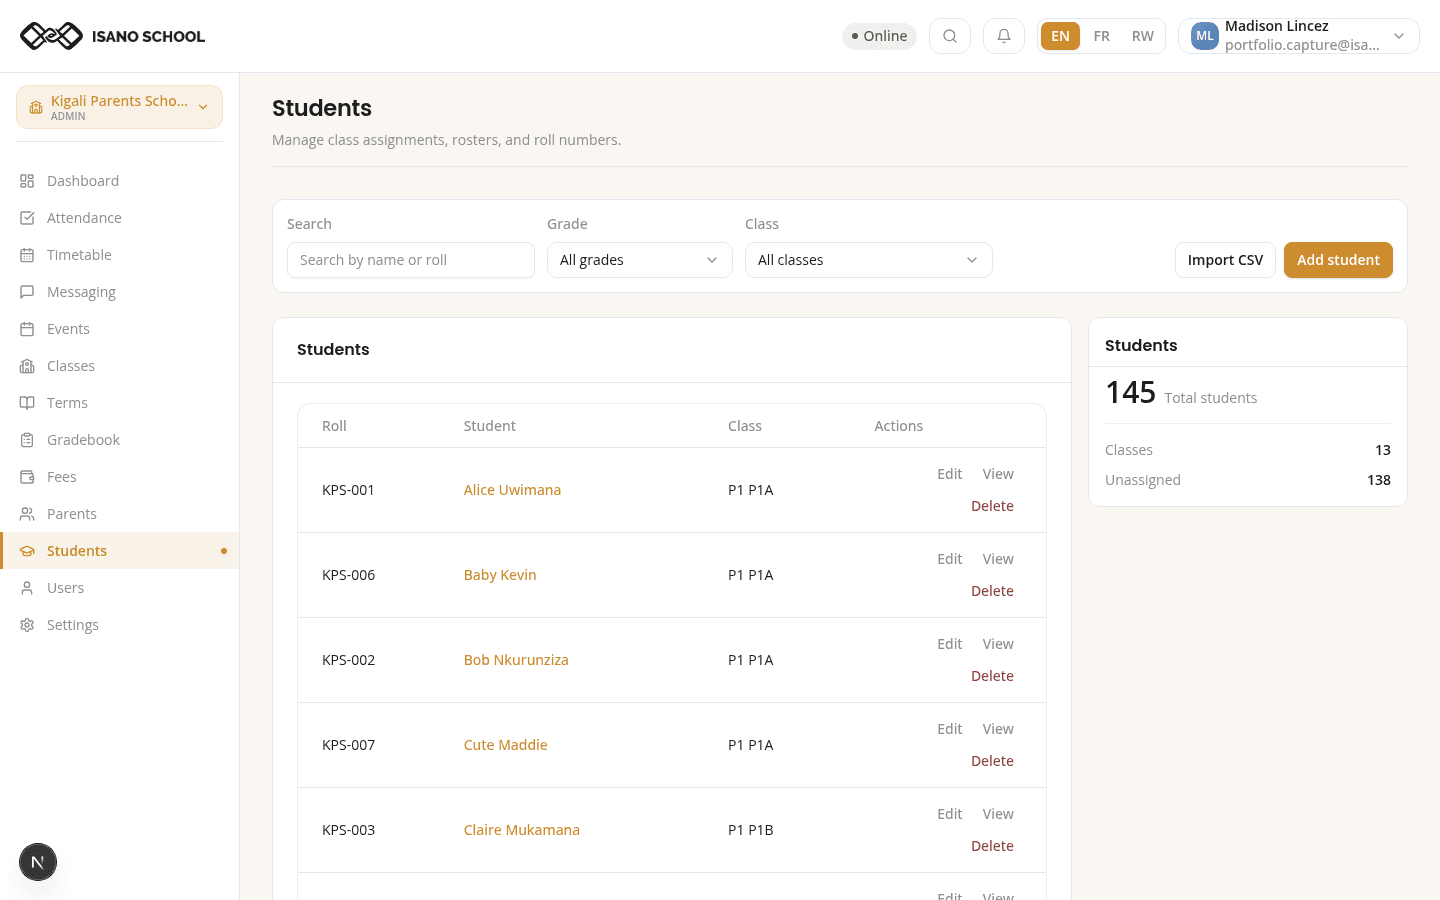View the Cute Maddie row
Screen dimensions: 1440x900
tap(998, 729)
